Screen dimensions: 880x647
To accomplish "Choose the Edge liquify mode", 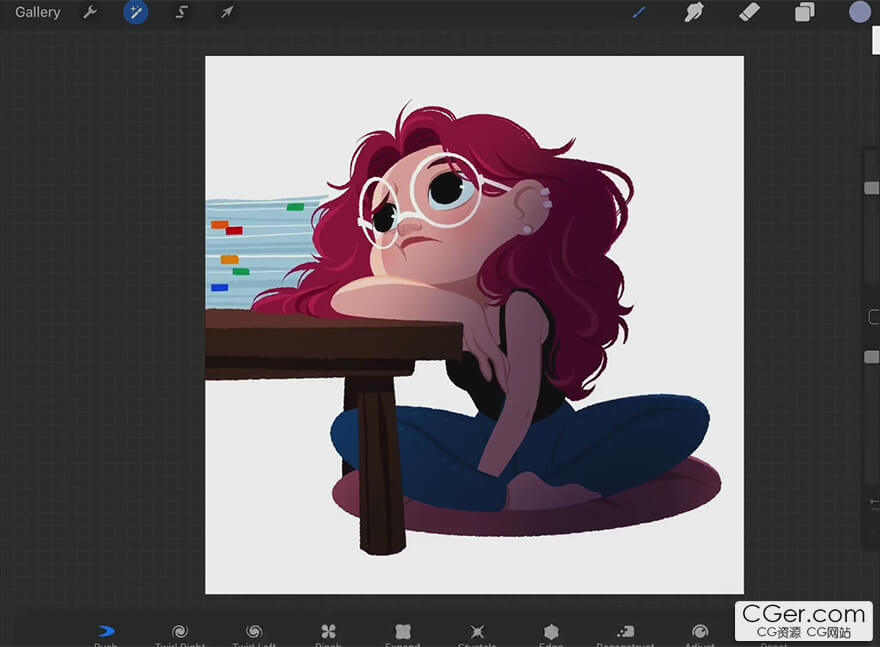I will click(x=551, y=635).
